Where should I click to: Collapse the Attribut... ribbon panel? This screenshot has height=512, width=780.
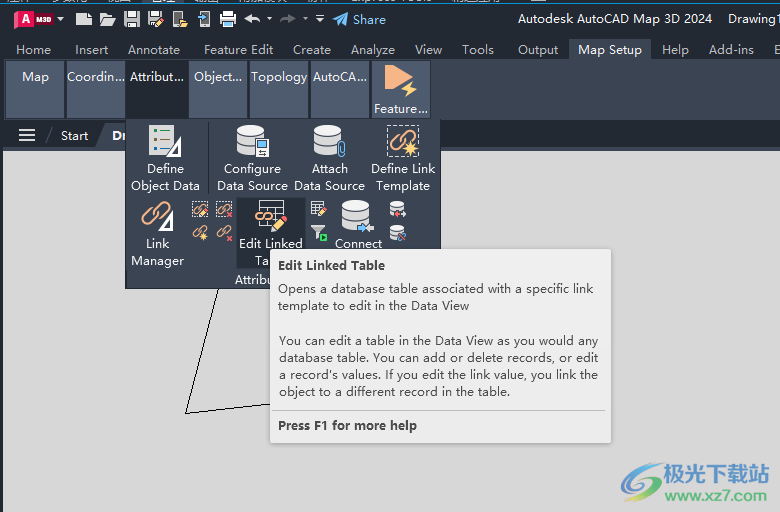[157, 89]
